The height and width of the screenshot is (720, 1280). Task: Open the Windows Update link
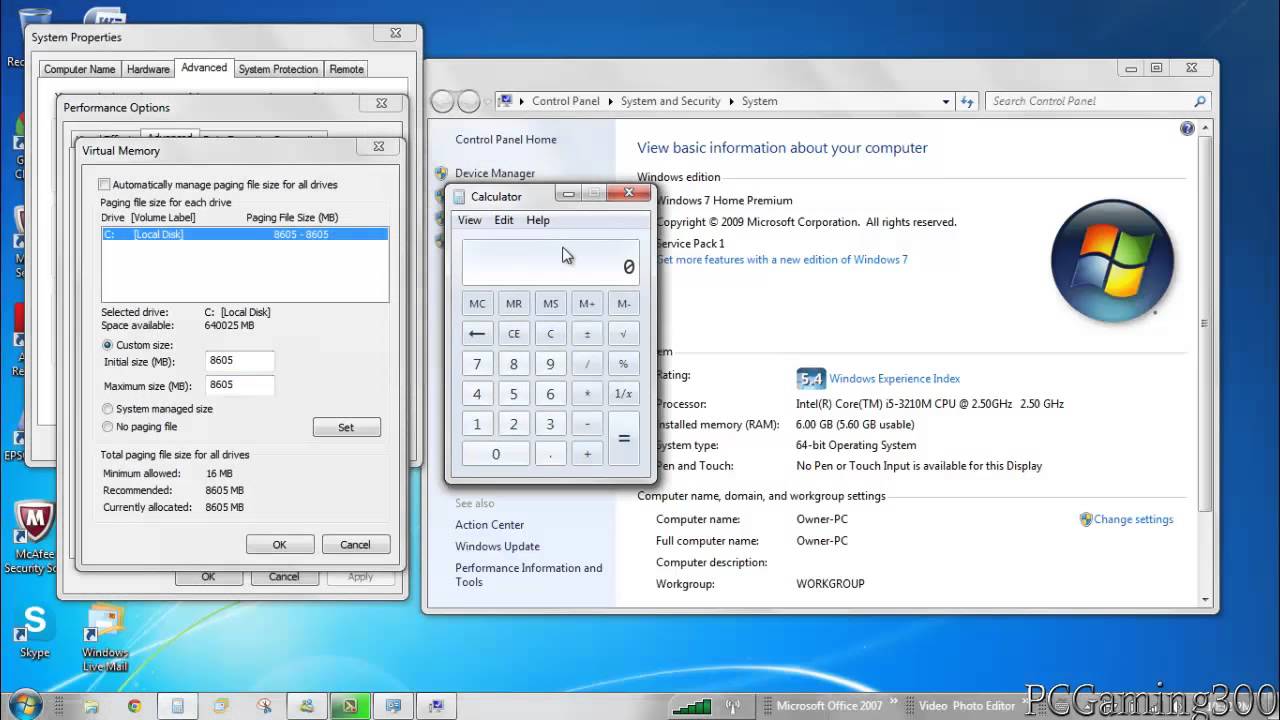[497, 547]
